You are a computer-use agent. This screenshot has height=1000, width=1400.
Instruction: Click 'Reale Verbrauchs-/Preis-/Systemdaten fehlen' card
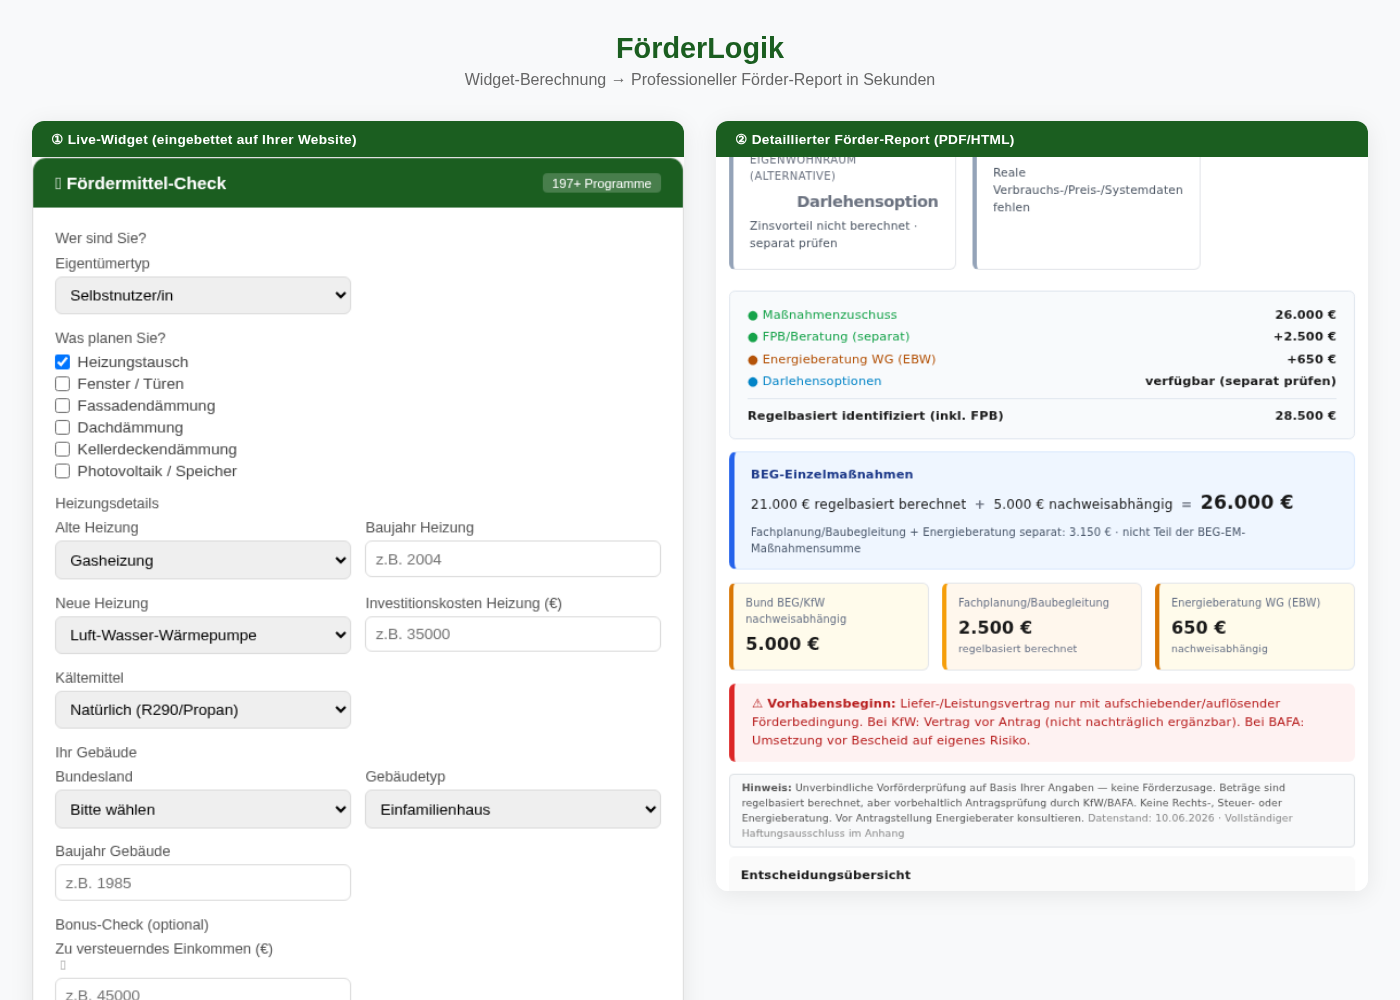click(x=1087, y=213)
